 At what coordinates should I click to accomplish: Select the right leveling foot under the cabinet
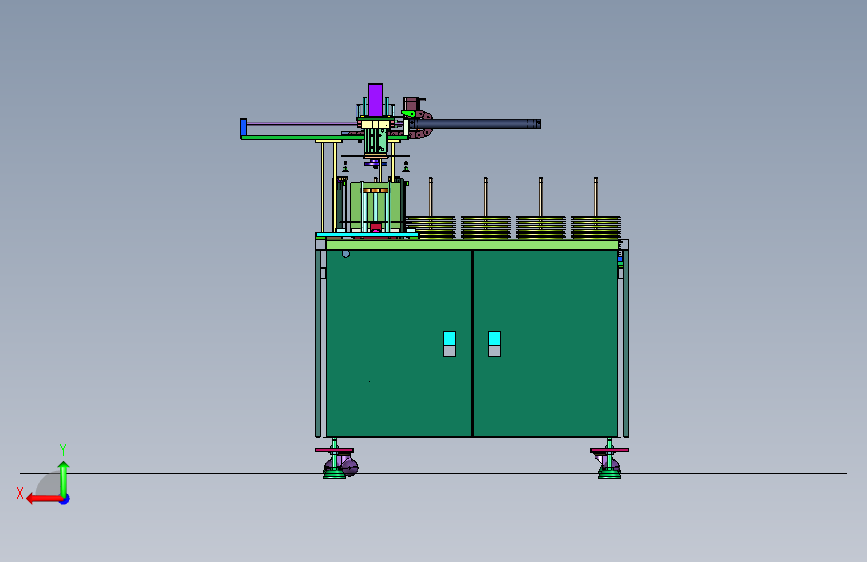[609, 460]
